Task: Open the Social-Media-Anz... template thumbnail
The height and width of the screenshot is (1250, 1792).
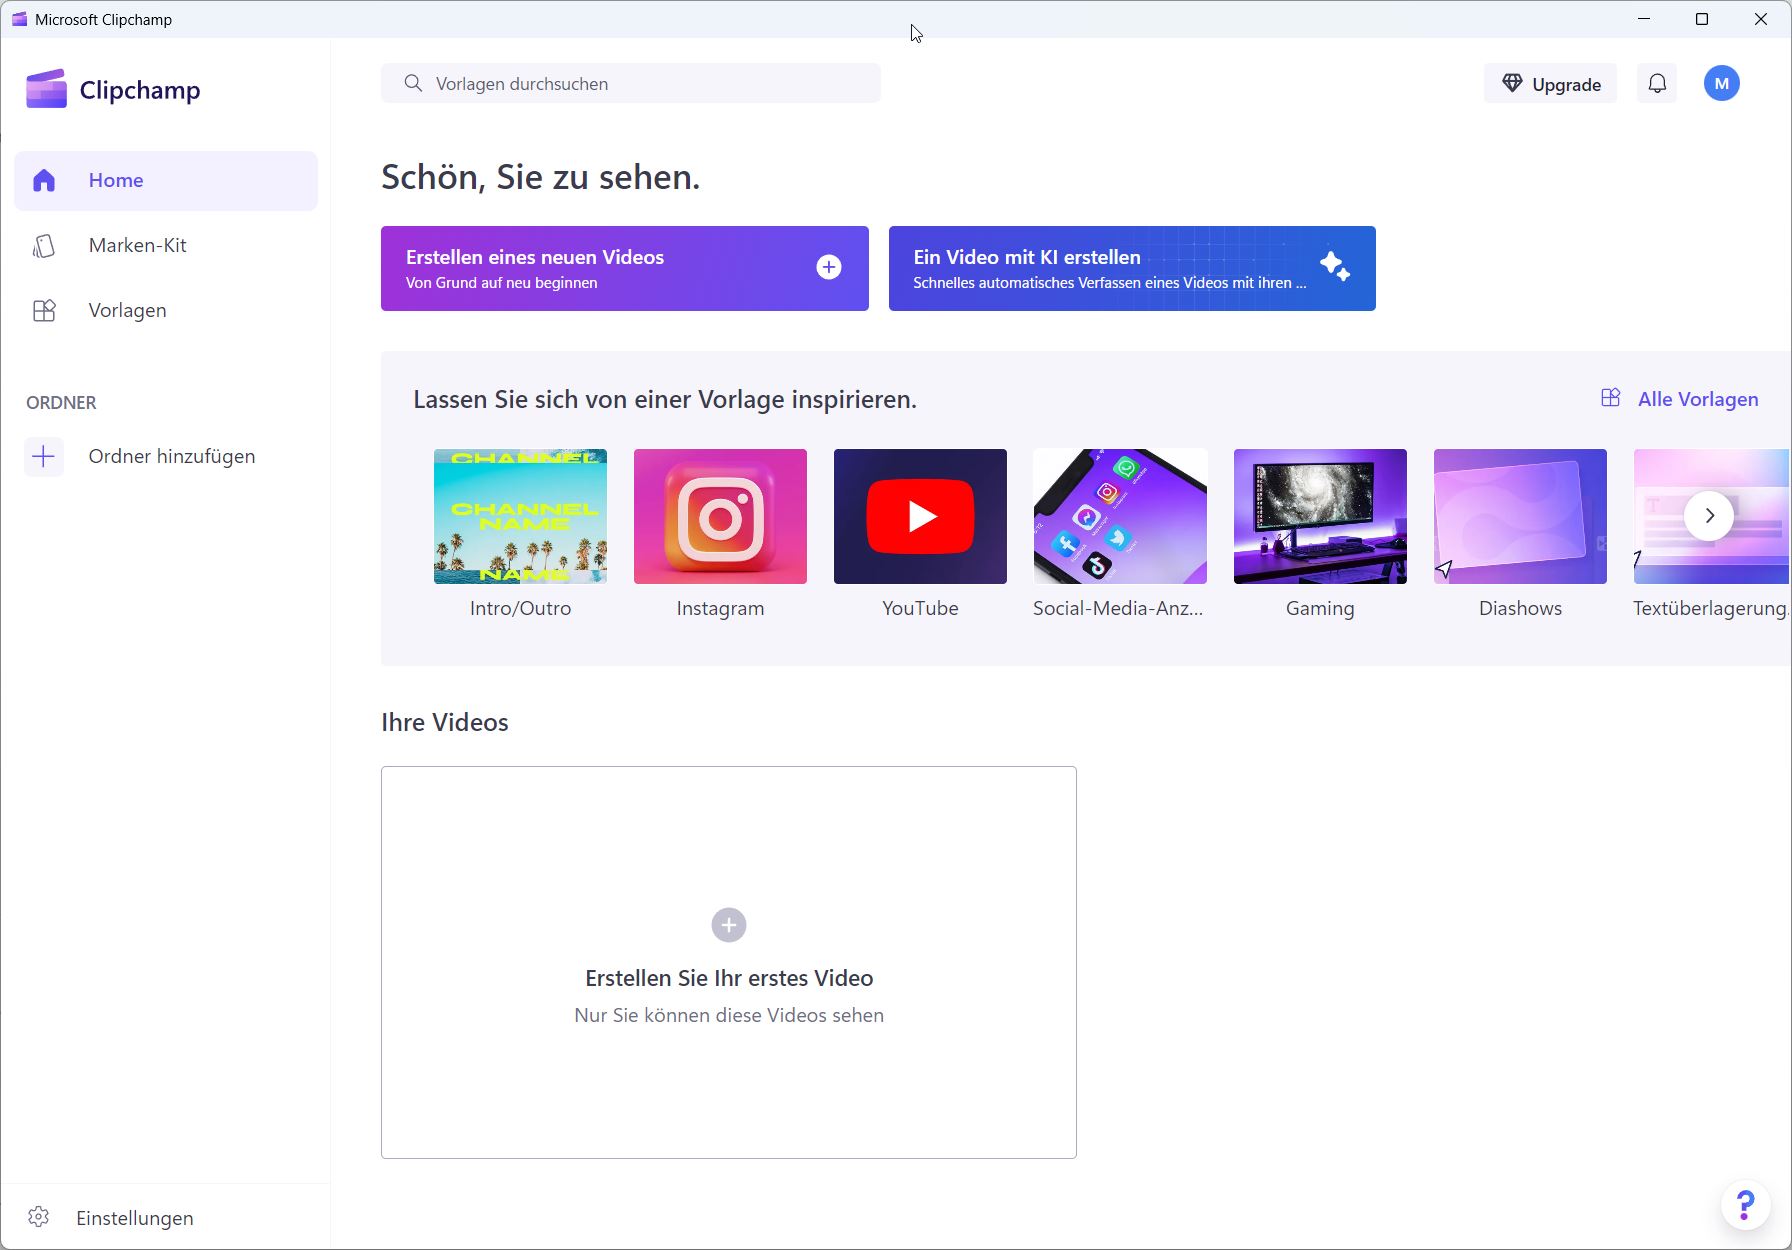Action: tap(1120, 516)
